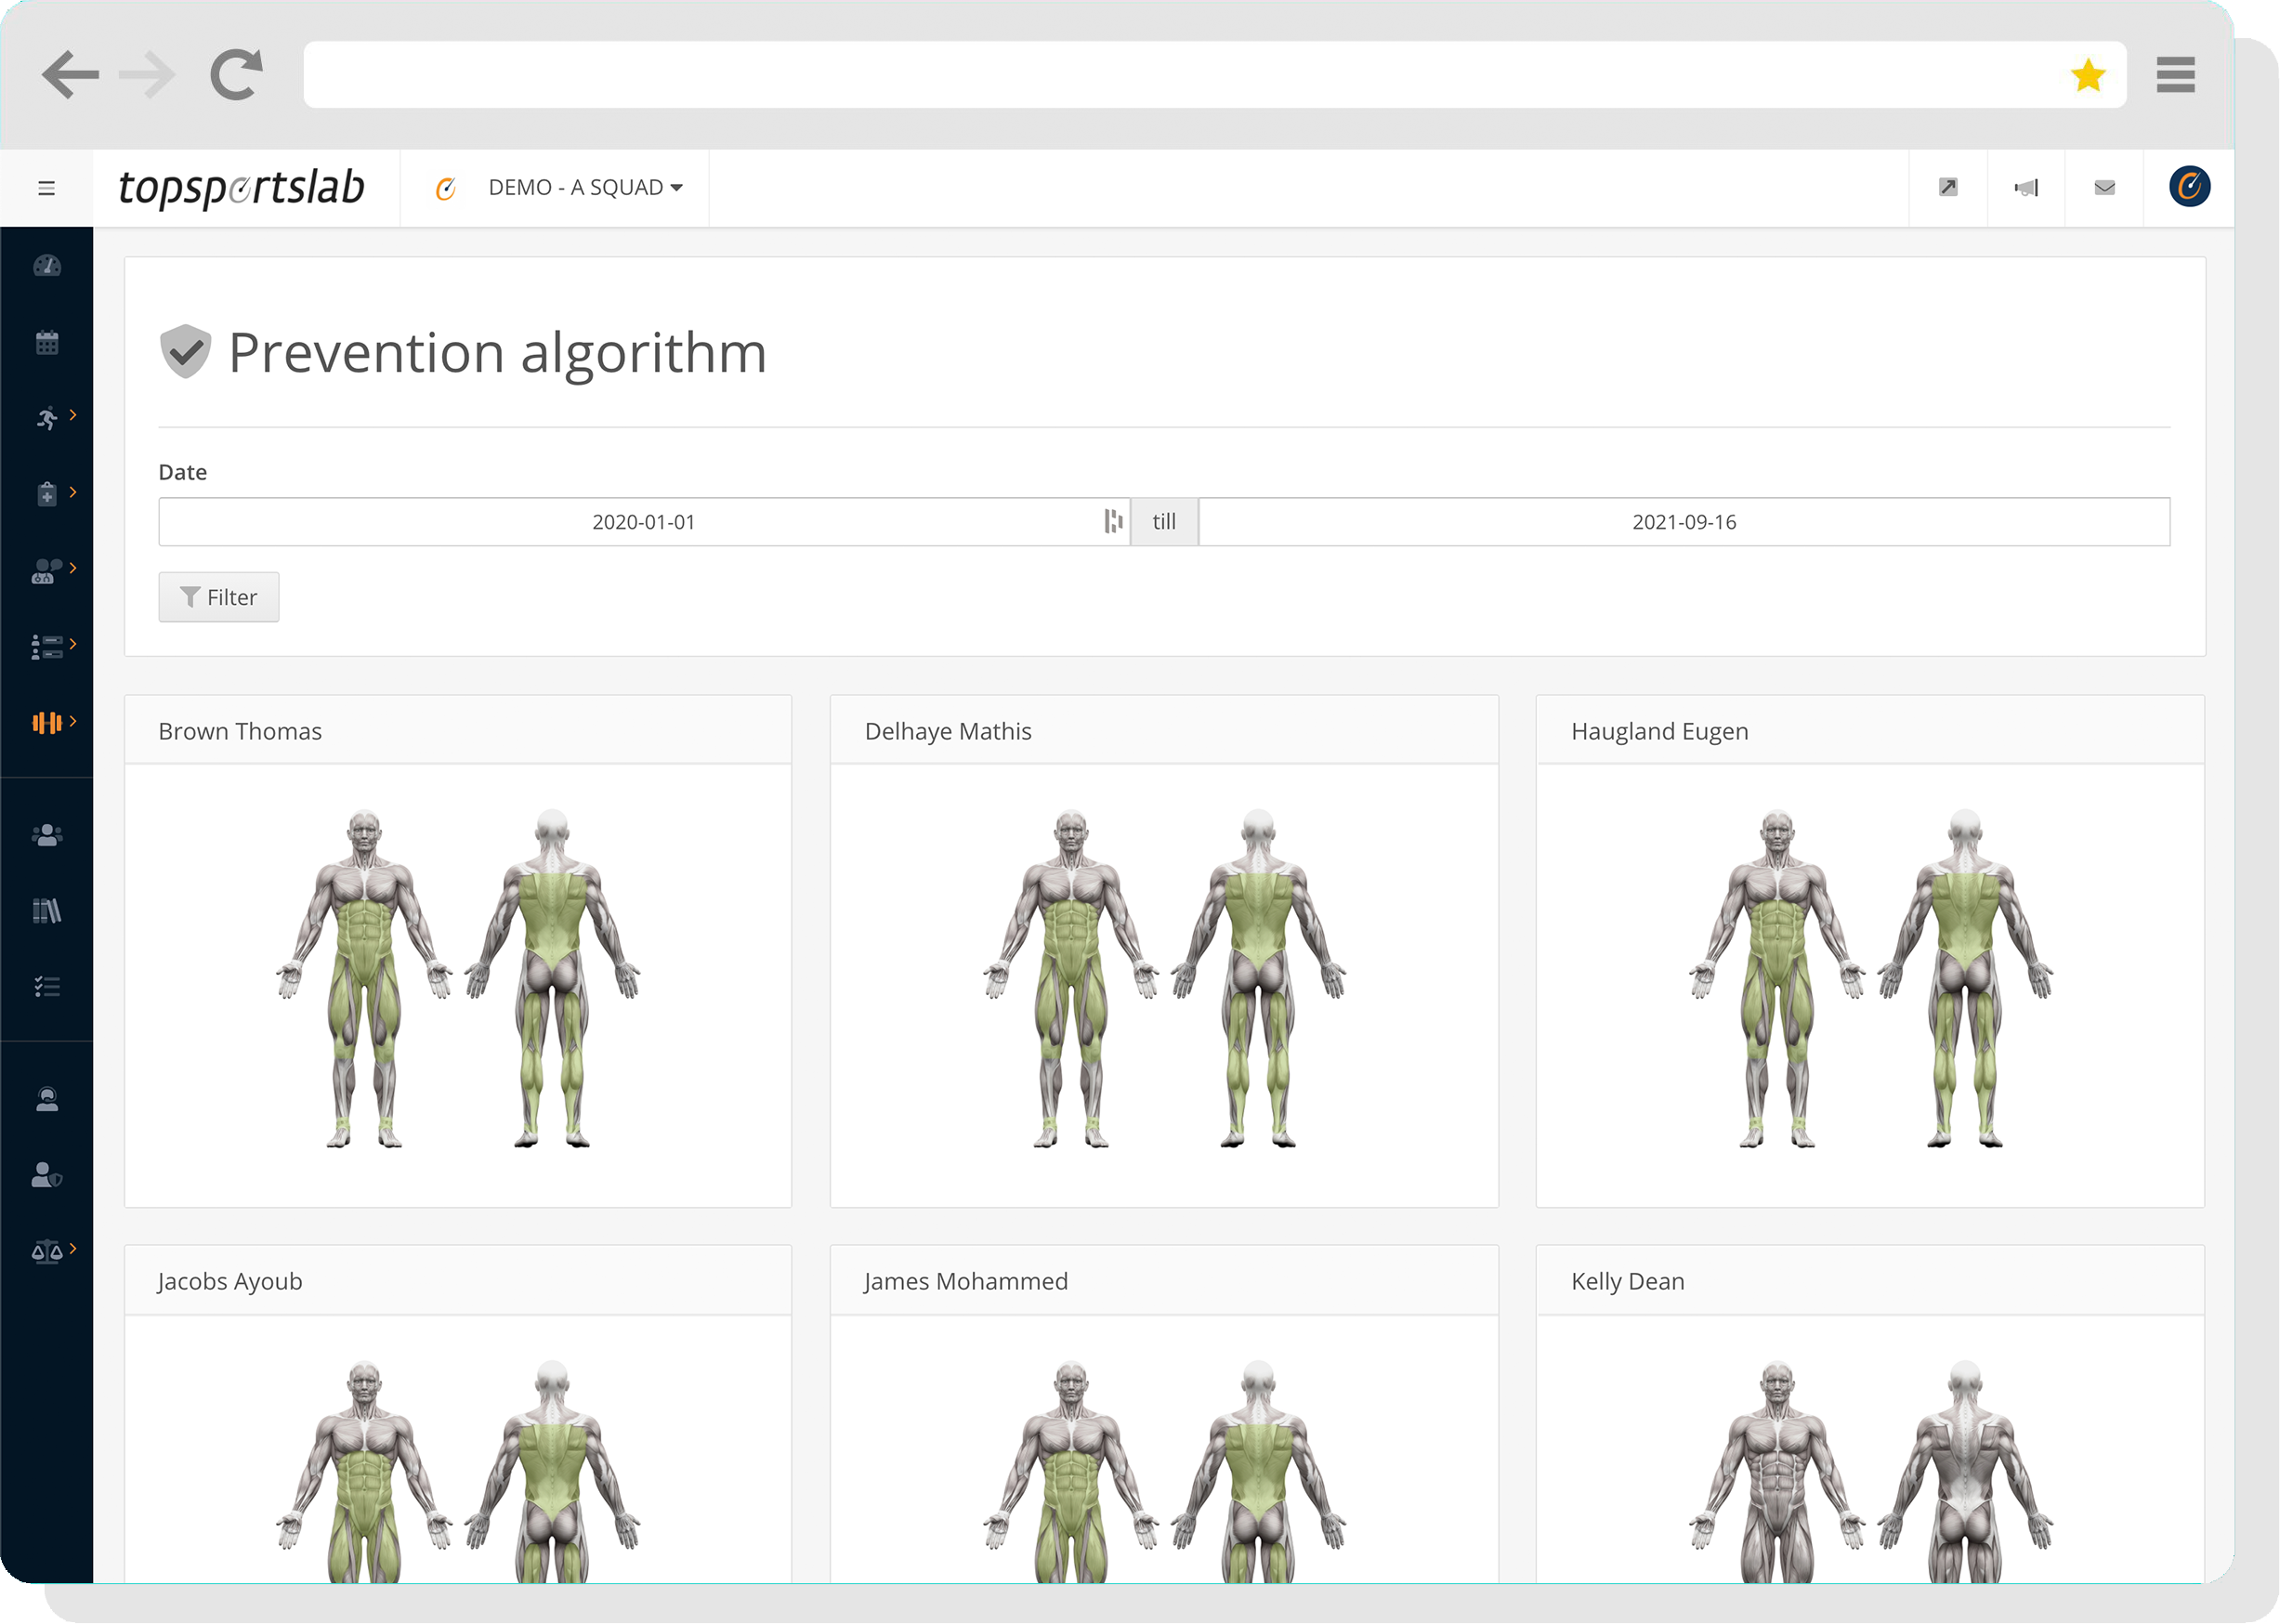This screenshot has height=1624, width=2280.
Task: Open the DEMO - A SQUAD dropdown
Action: click(x=586, y=188)
